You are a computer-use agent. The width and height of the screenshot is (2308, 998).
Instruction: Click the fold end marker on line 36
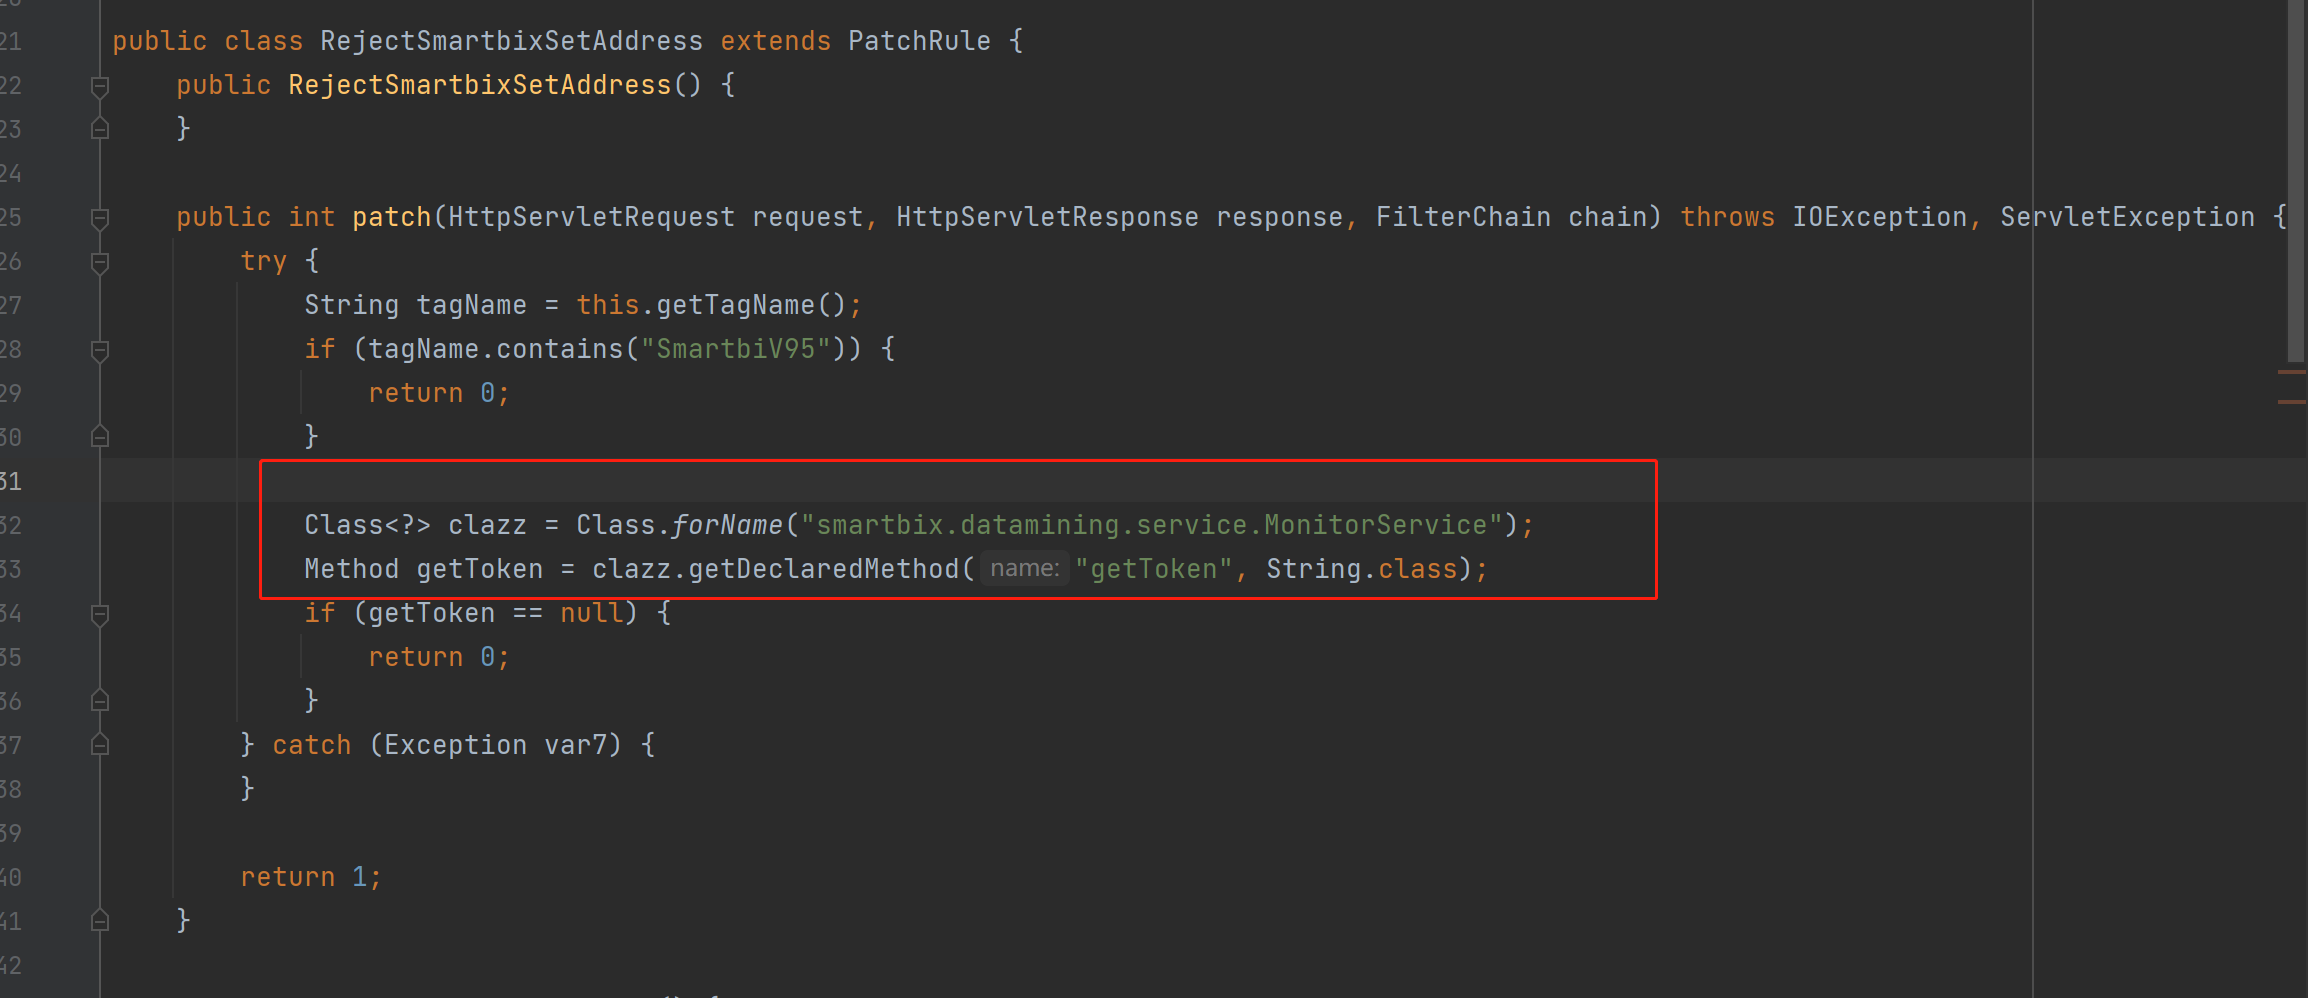click(100, 701)
